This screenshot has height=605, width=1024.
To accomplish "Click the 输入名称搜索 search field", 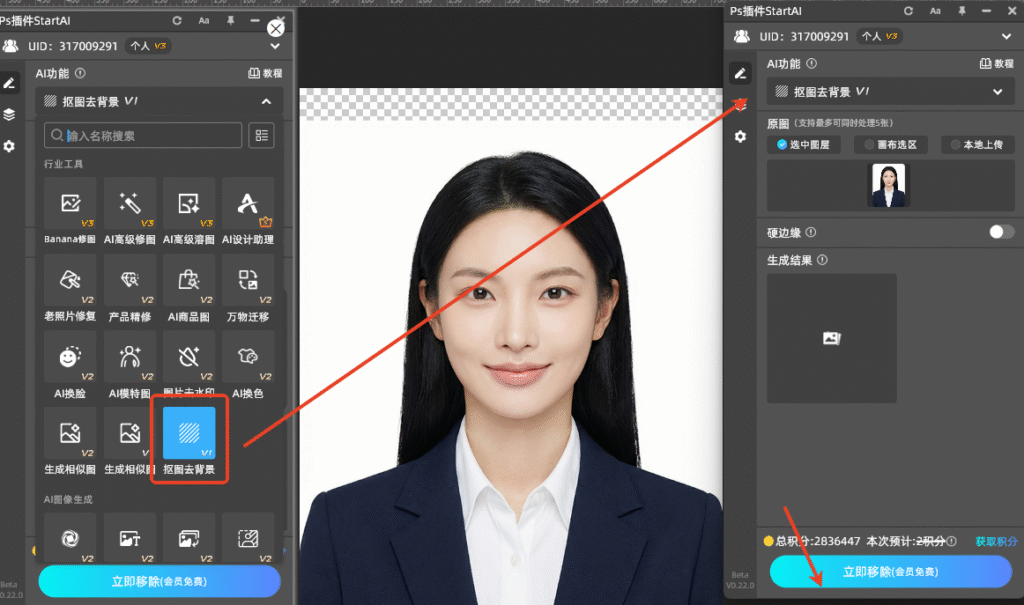I will point(150,136).
